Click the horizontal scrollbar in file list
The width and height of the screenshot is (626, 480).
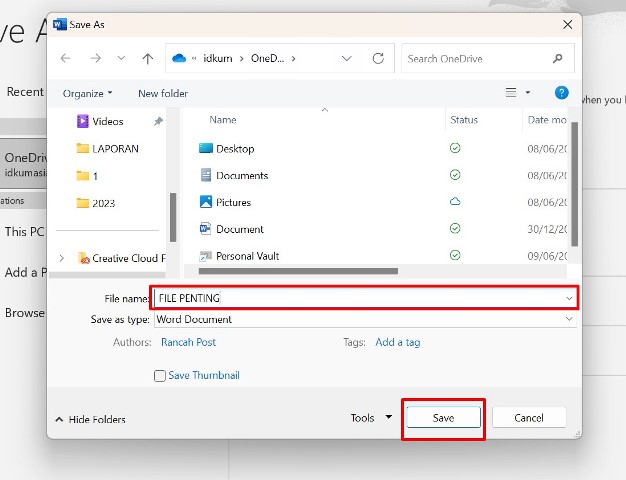pos(298,271)
